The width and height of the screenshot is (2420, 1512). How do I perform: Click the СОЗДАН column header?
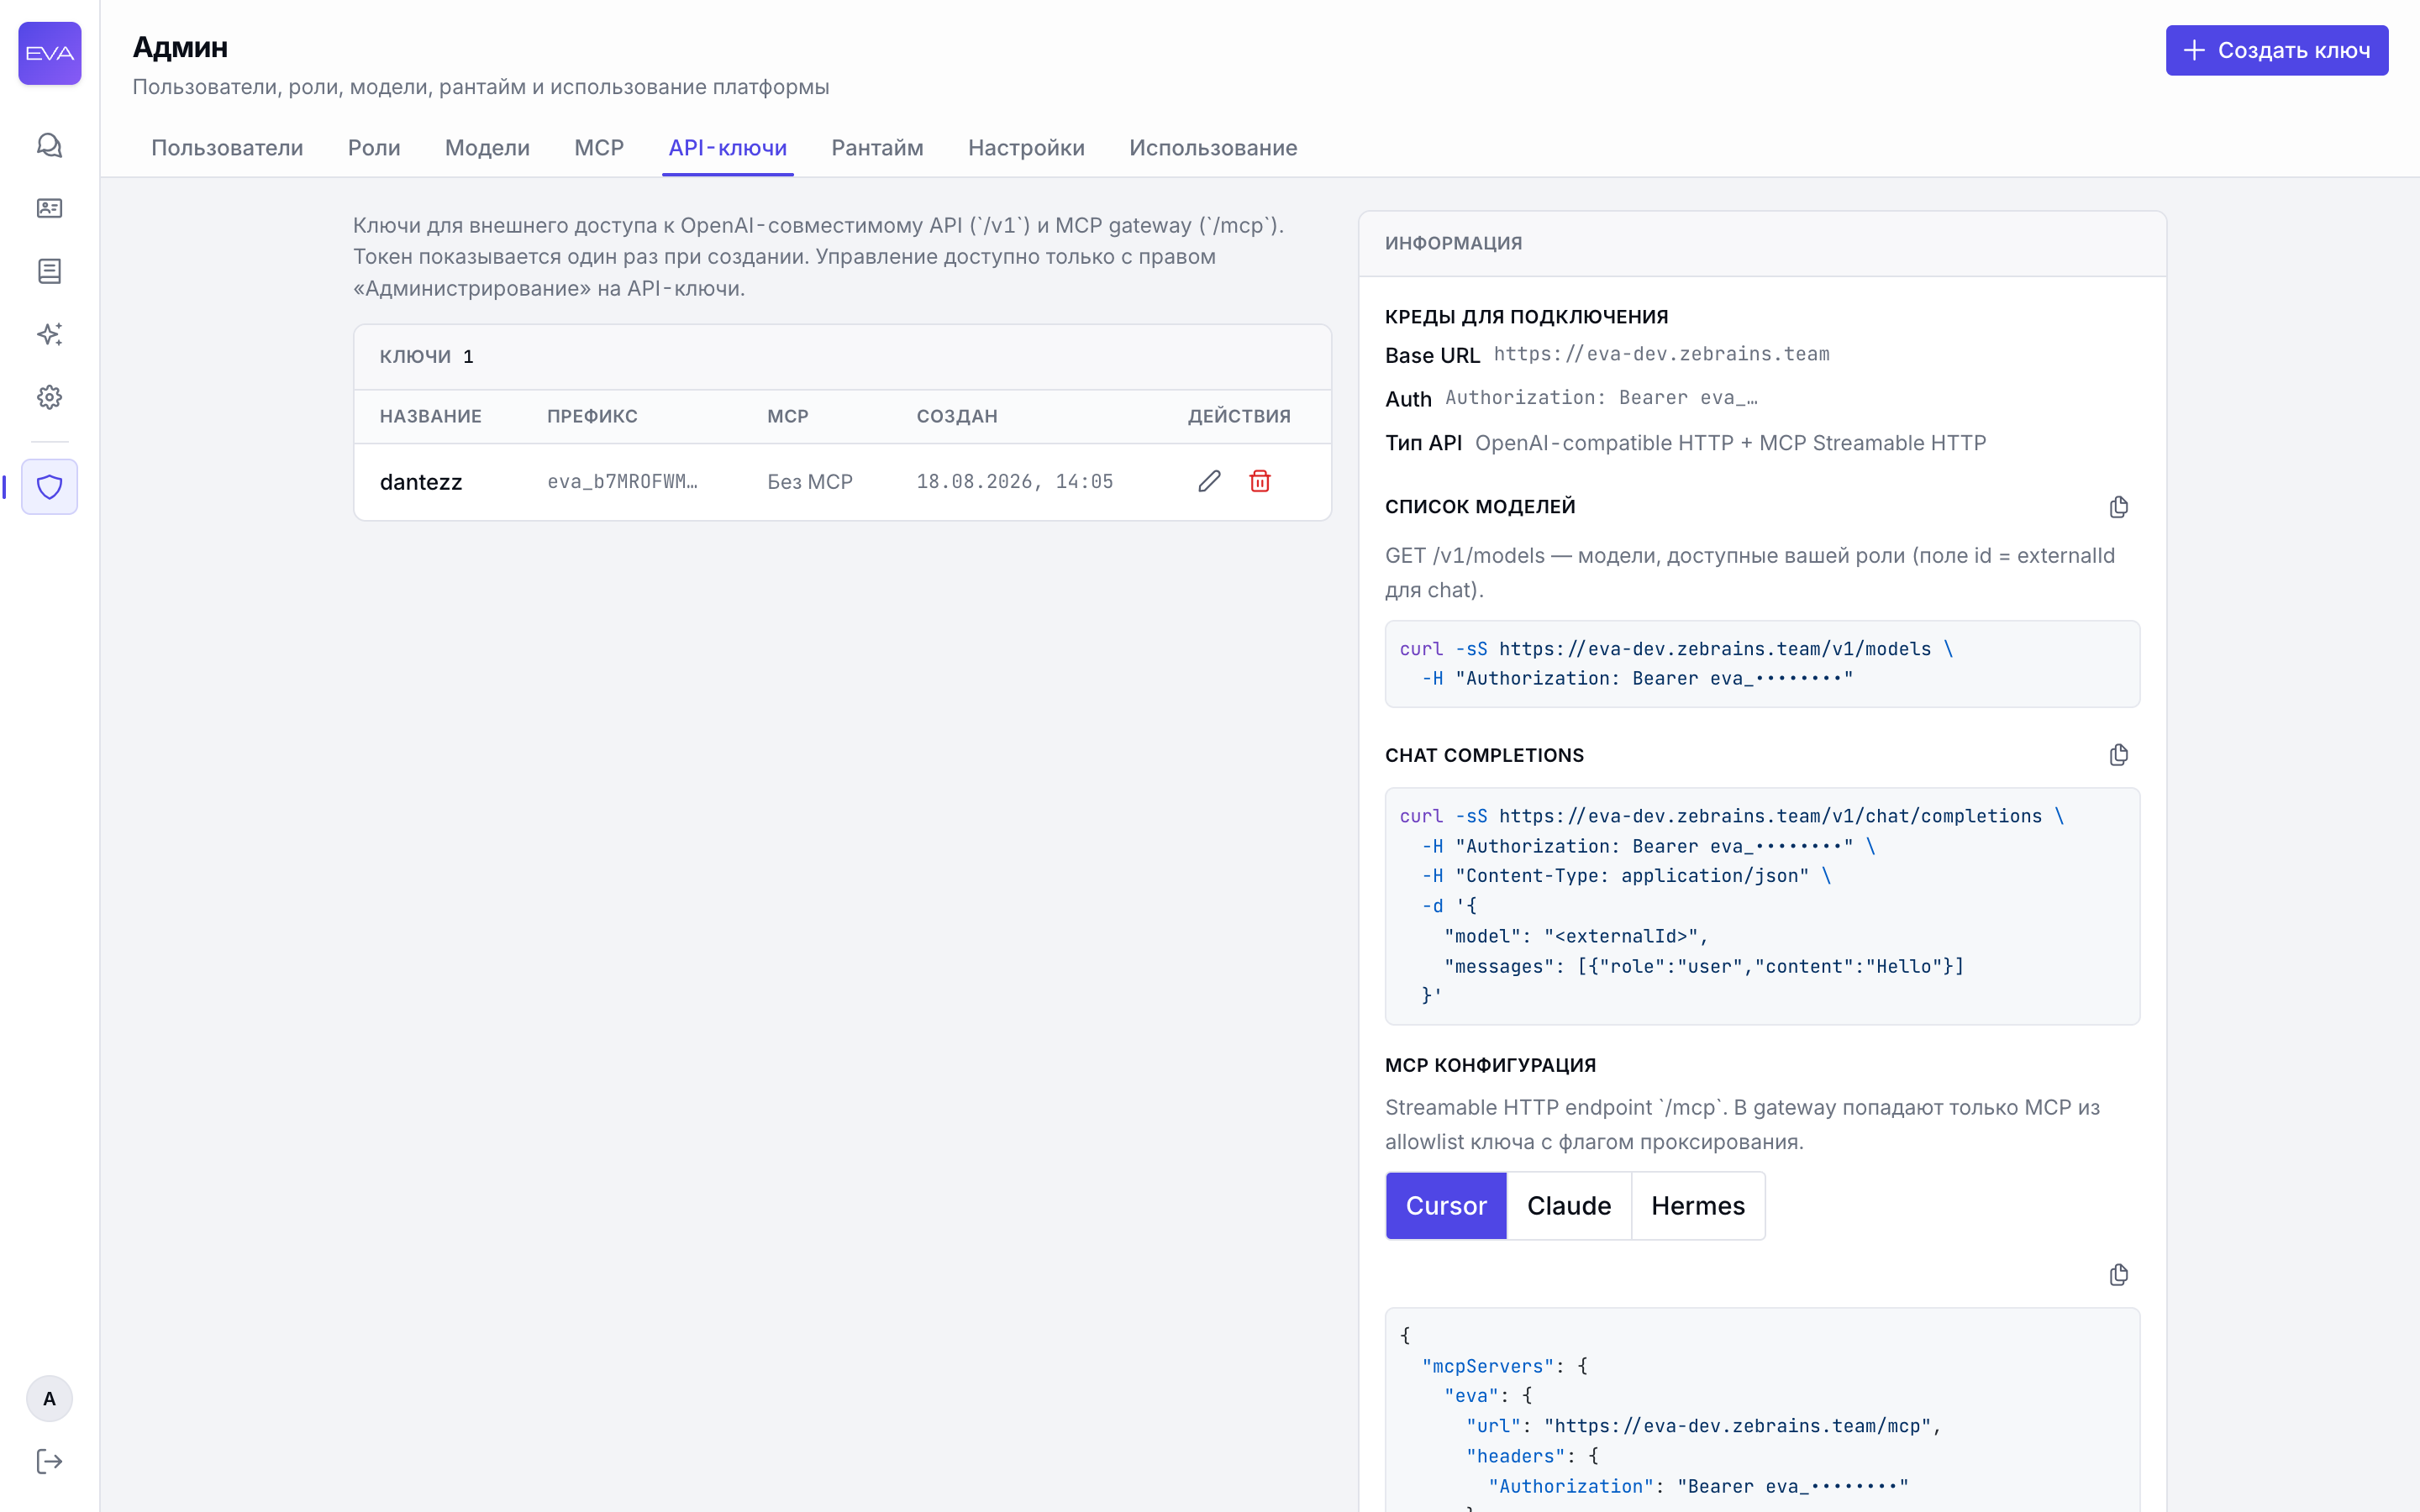point(957,416)
